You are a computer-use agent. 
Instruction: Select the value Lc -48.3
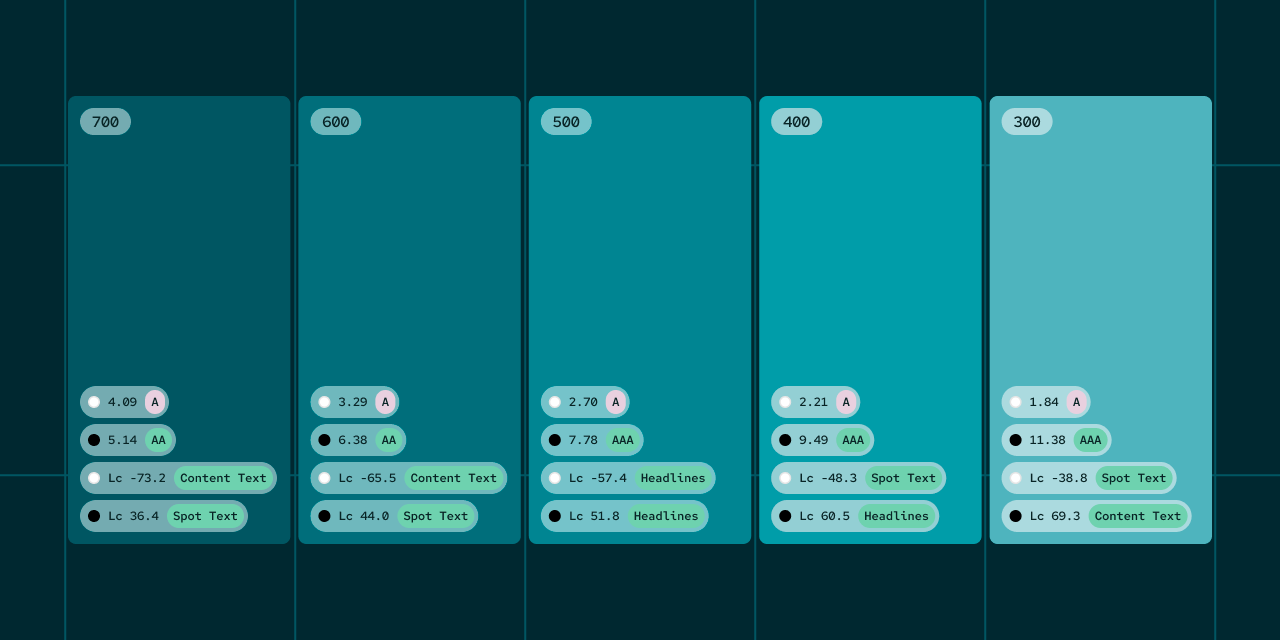828,478
